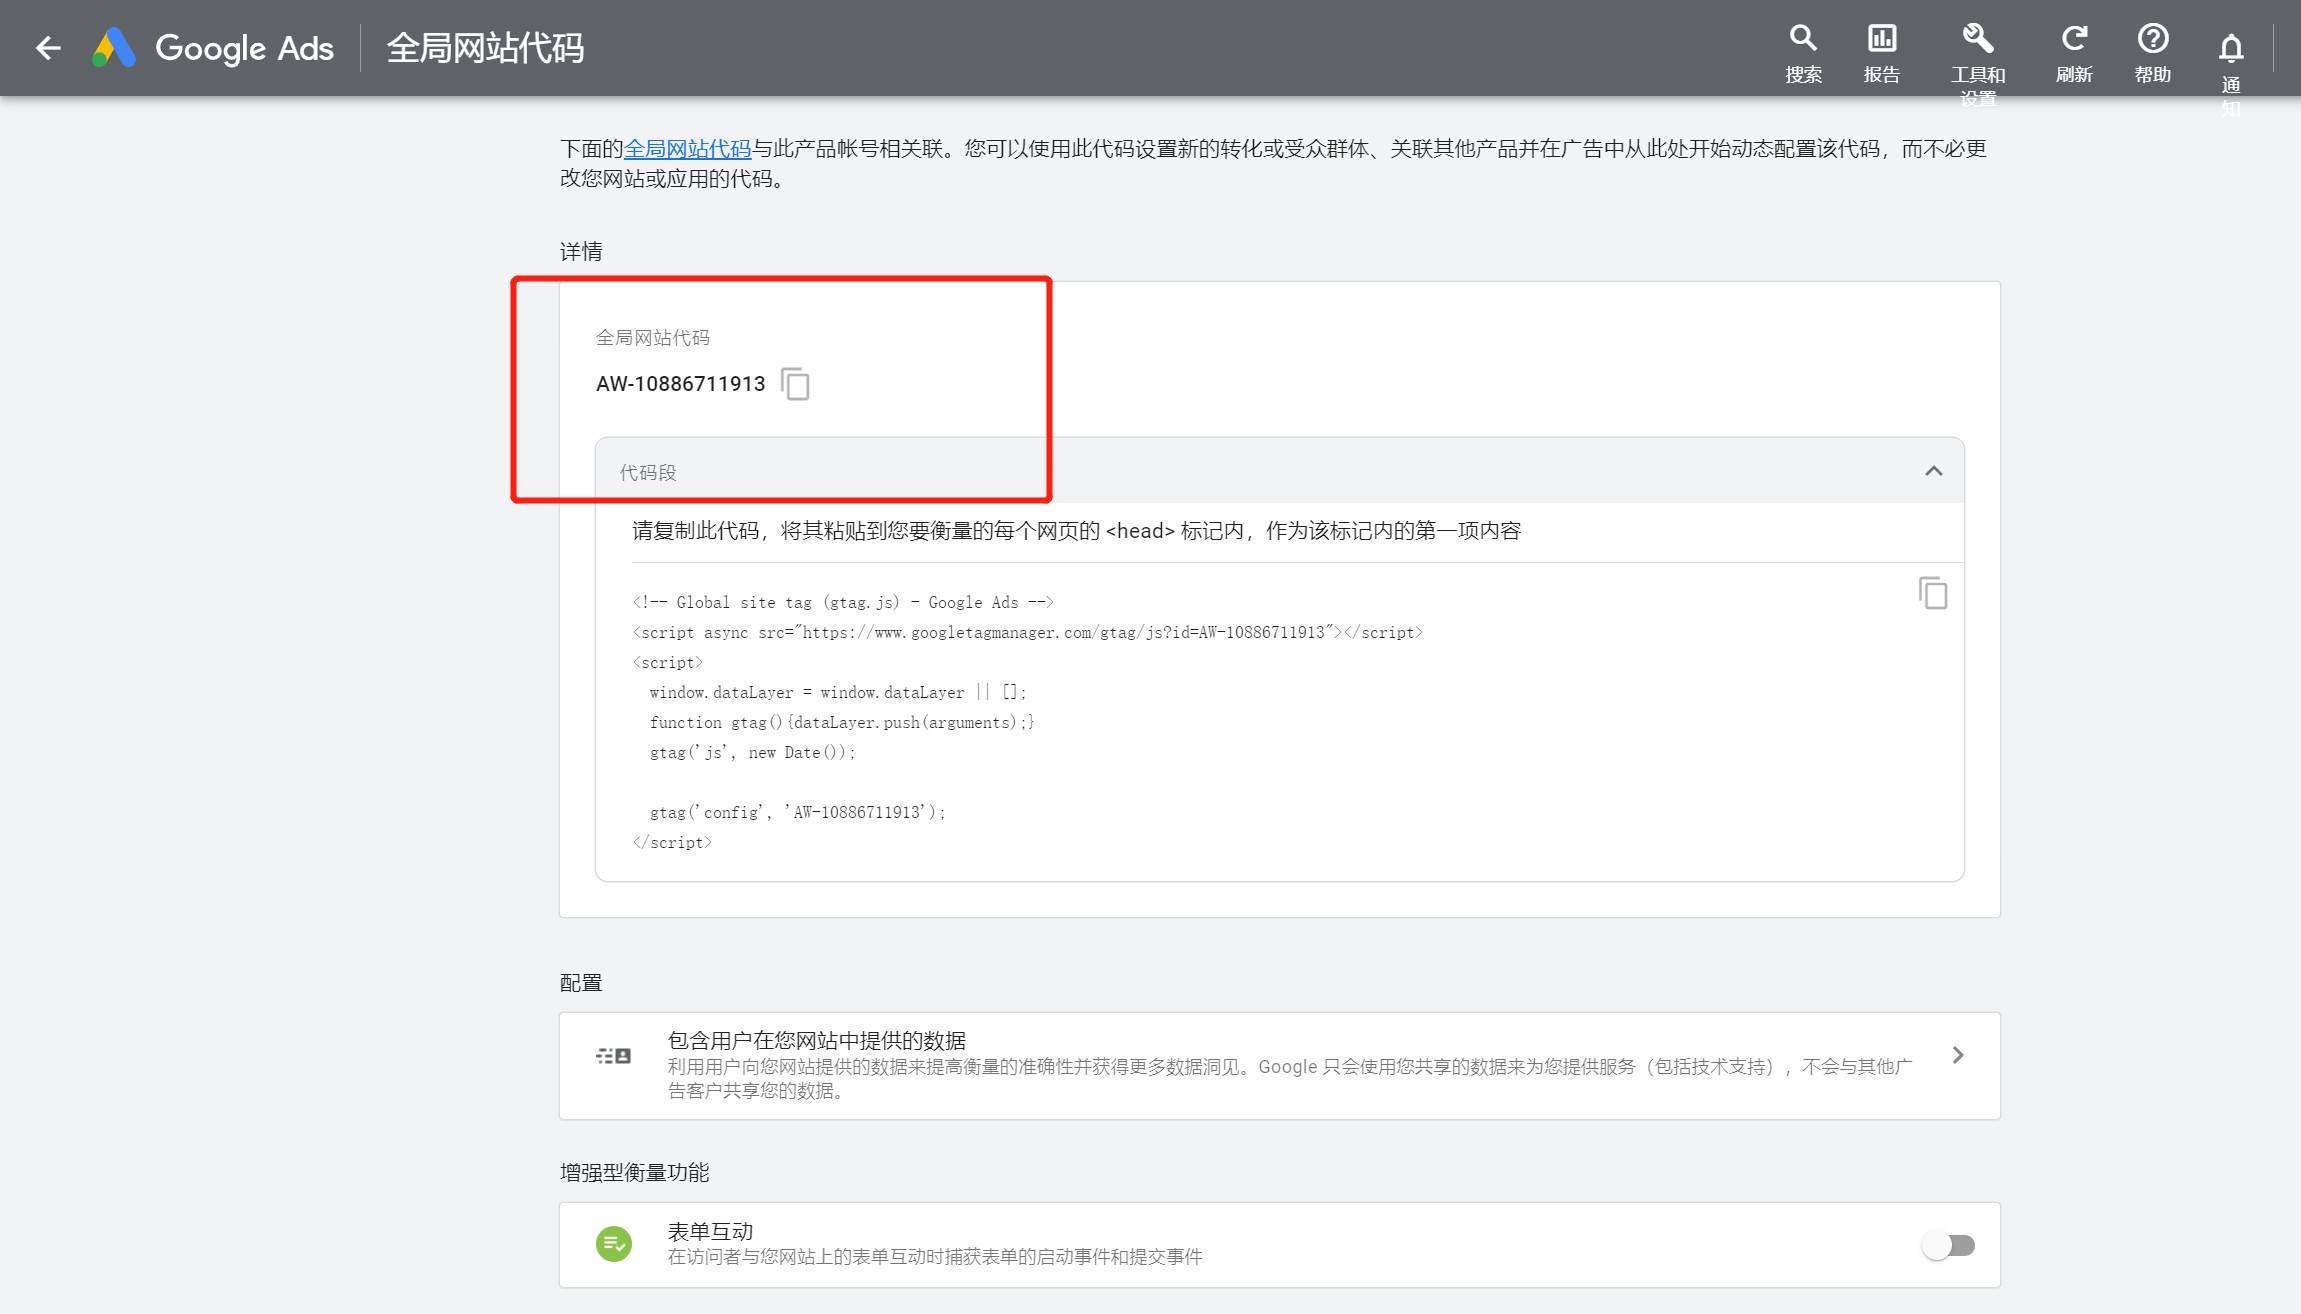The height and width of the screenshot is (1314, 2301).
Task: Select the AW-10886711913 ID text
Action: tap(680, 384)
